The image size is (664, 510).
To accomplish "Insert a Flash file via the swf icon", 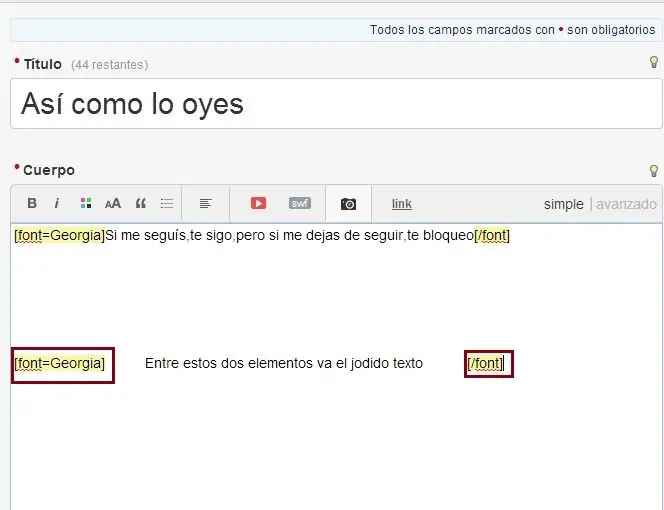I will point(300,203).
